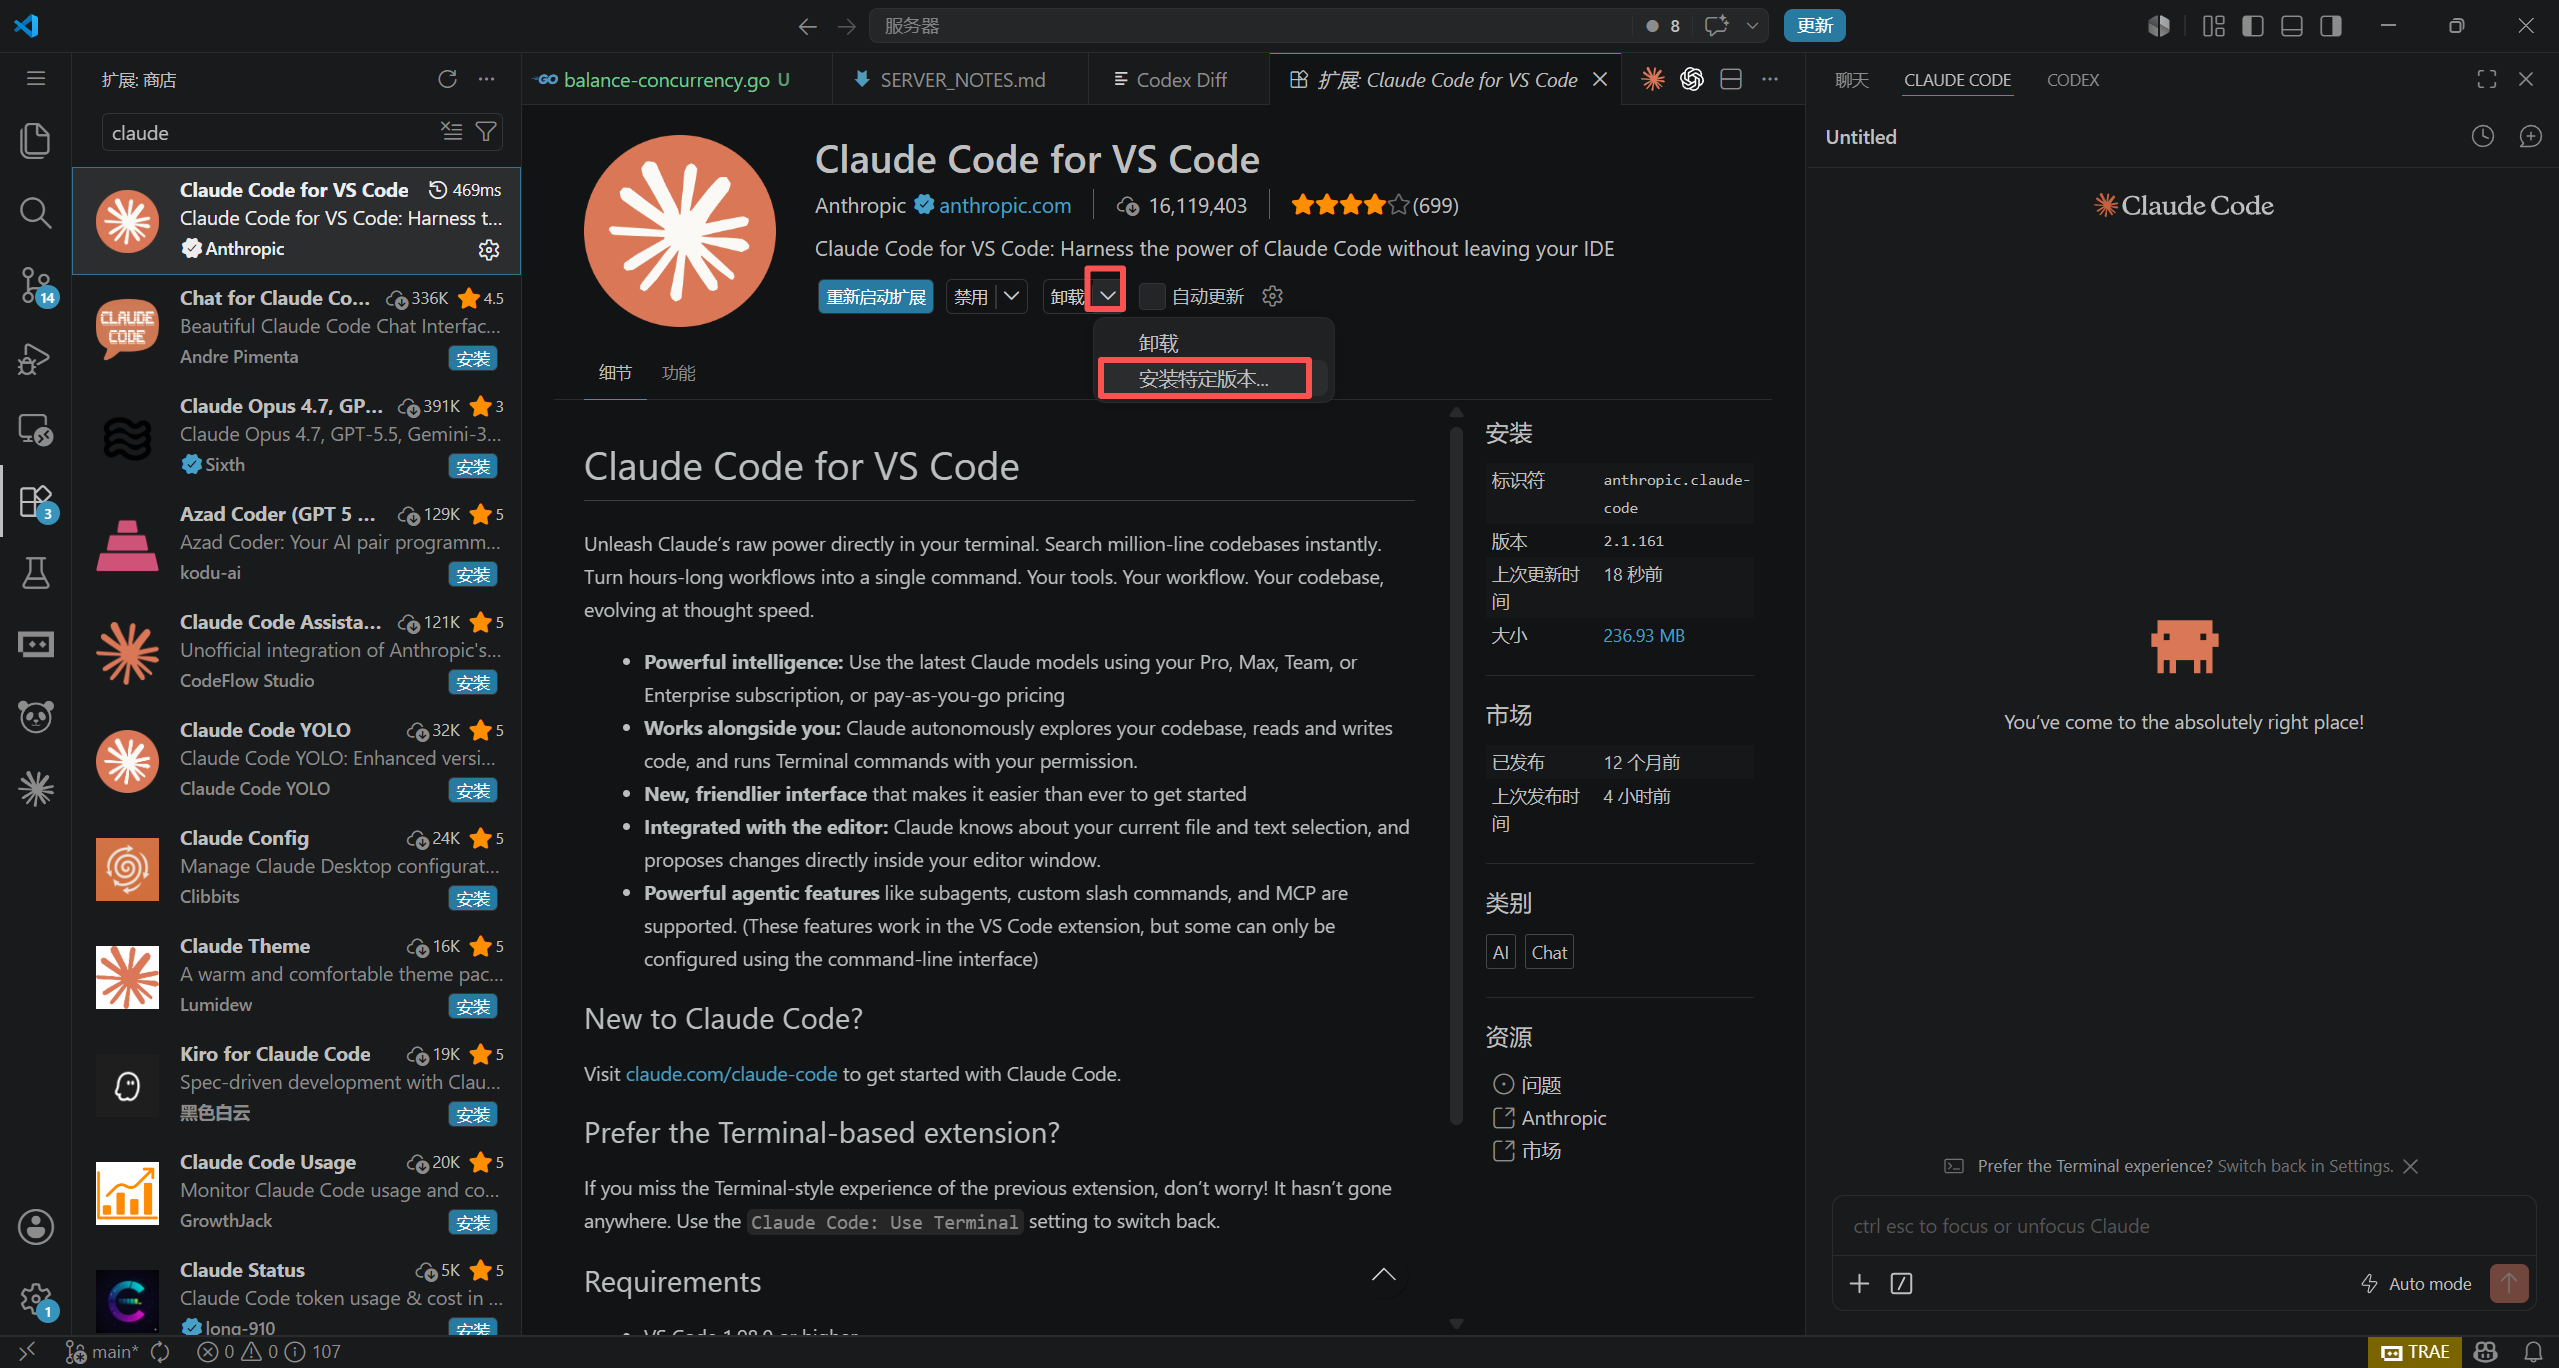Image resolution: width=2559 pixels, height=1368 pixels.
Task: Click main* branch in status bar
Action: tap(103, 1352)
